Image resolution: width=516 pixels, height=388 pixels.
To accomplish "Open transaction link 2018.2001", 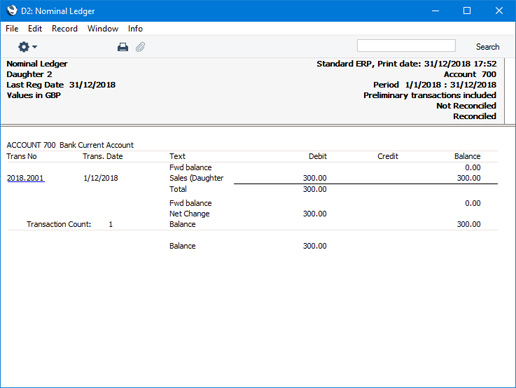I will [x=25, y=178].
